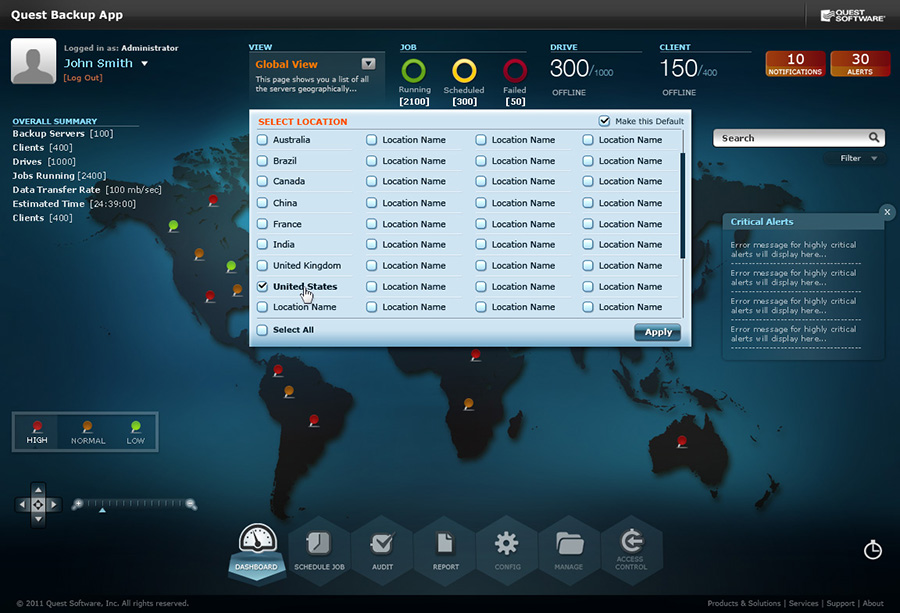Uncheck the United States checkbox
The width and height of the screenshot is (900, 613).
click(x=262, y=286)
